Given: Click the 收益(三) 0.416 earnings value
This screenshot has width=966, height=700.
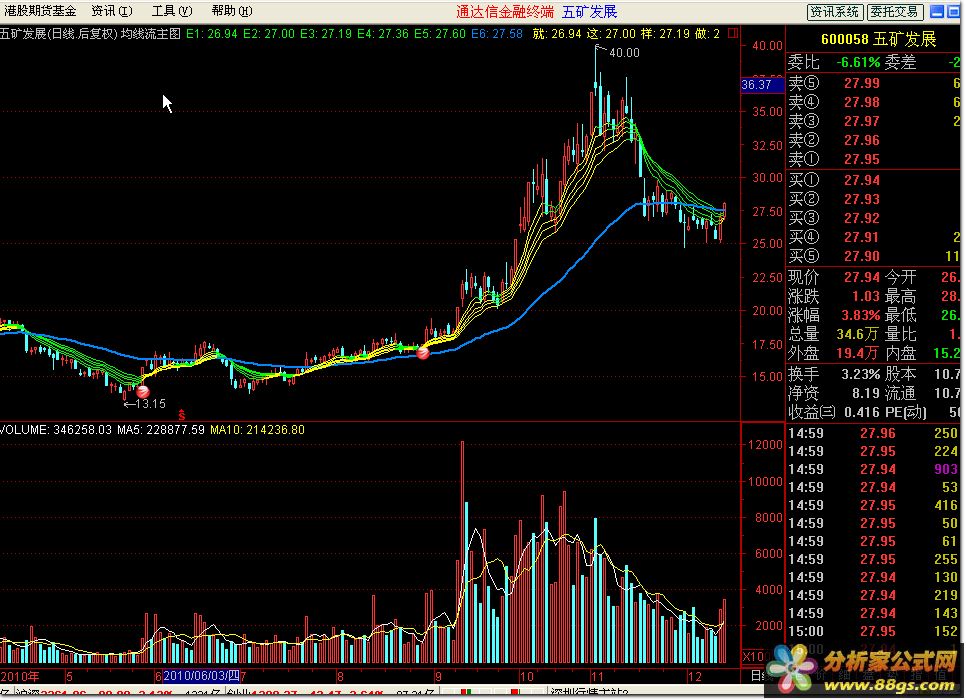Looking at the screenshot, I should (862, 412).
